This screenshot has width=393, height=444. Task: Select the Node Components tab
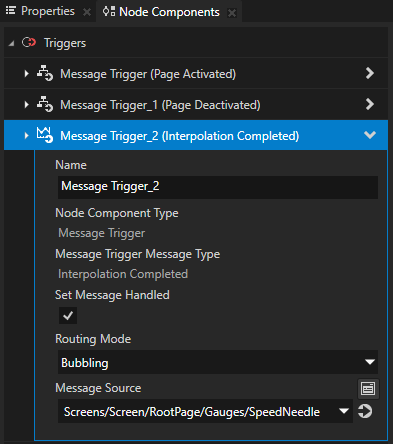[x=169, y=12]
